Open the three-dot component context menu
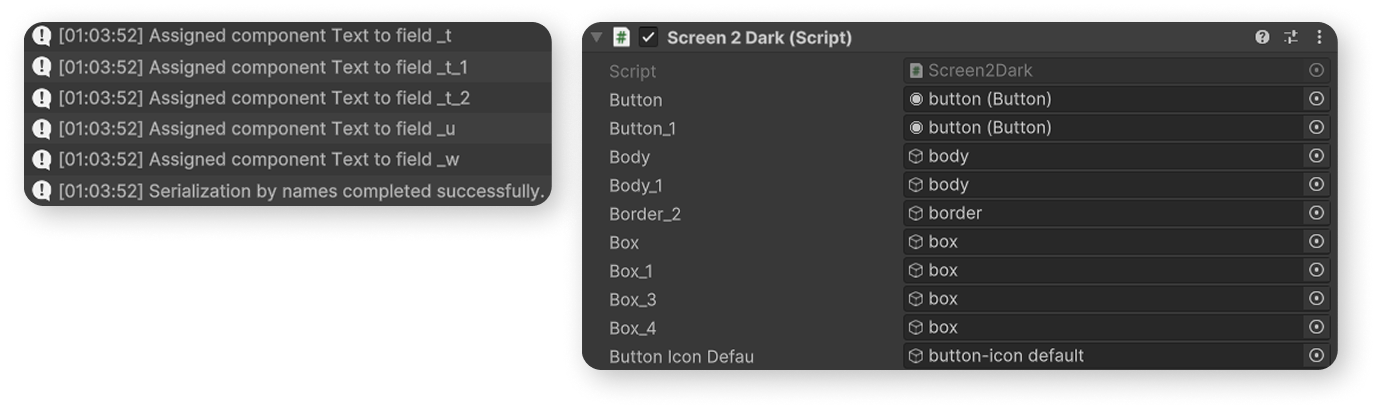This screenshot has height=408, width=1375. pos(1319,37)
